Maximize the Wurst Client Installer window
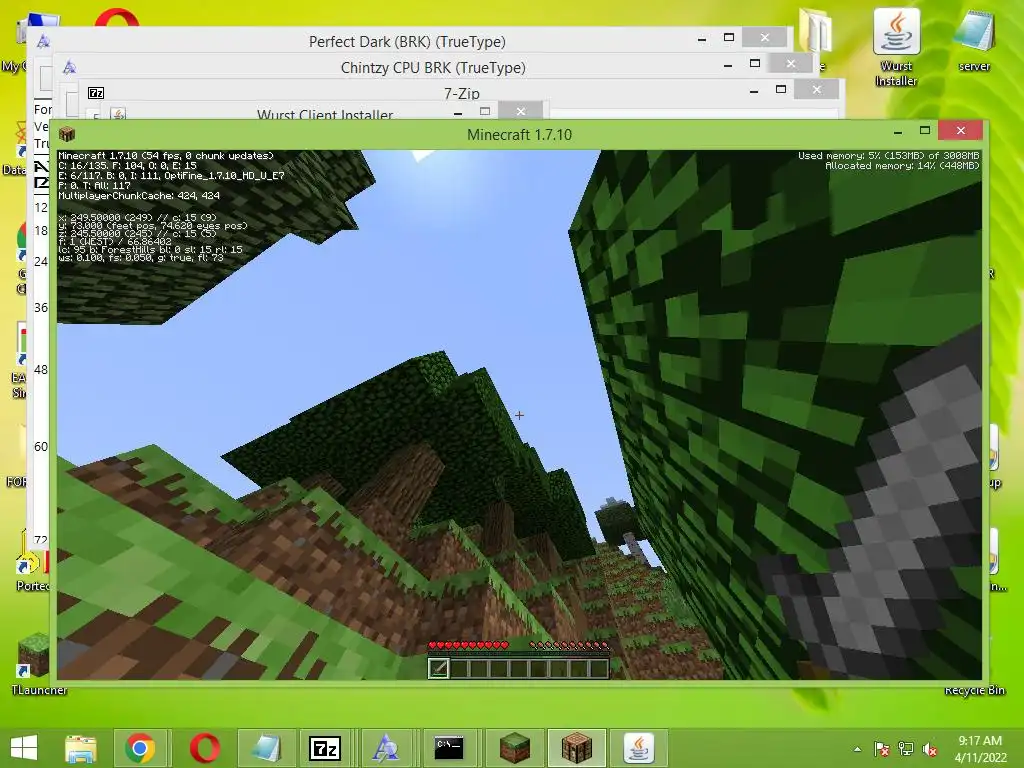 (485, 111)
